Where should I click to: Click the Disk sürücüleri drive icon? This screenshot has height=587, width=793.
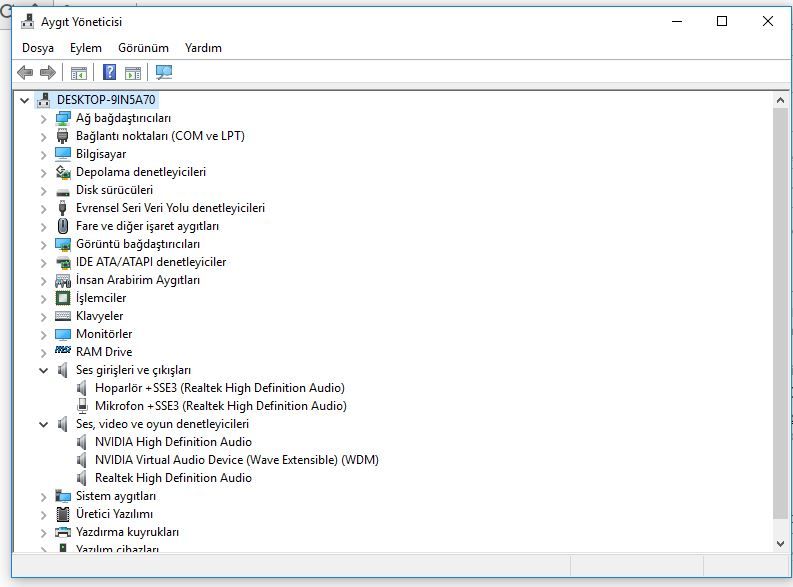pos(63,192)
